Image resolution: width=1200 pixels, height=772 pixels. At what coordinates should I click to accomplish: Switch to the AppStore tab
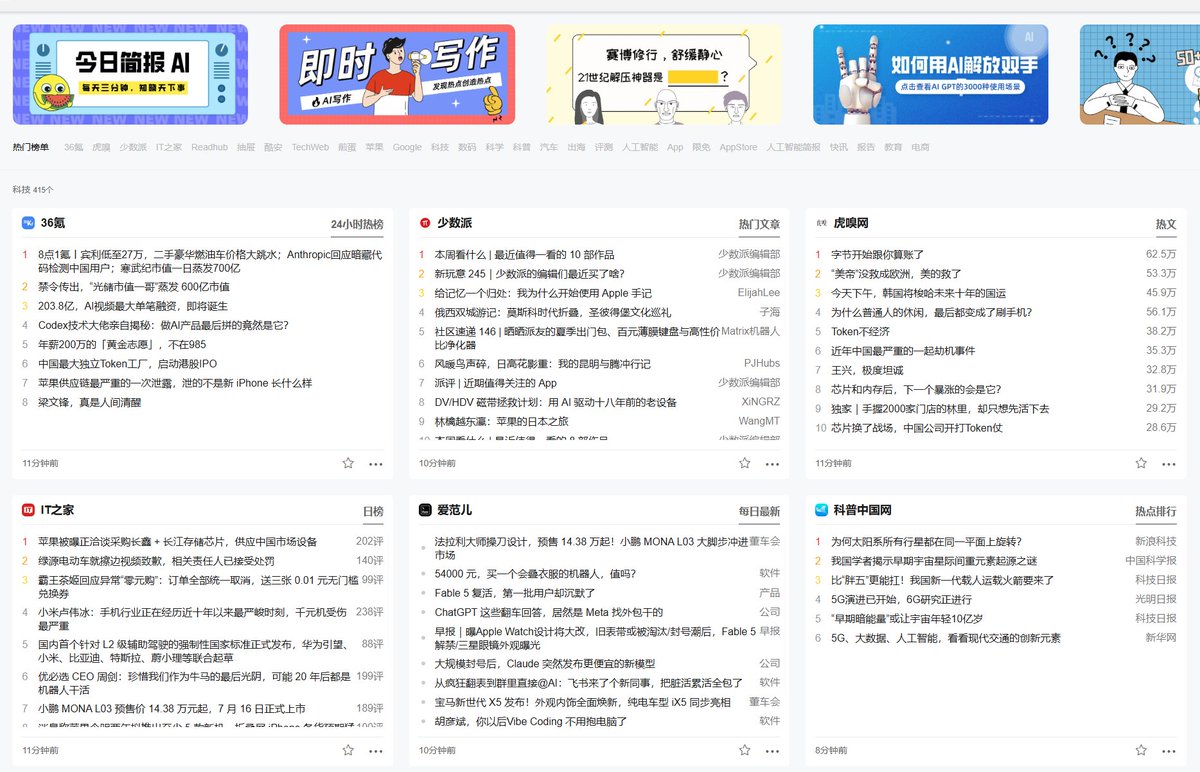tap(739, 147)
